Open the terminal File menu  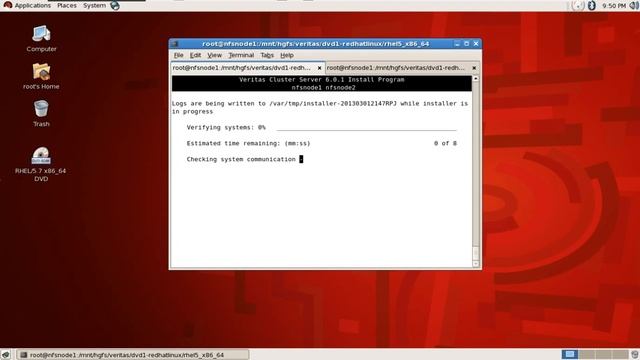[179, 55]
